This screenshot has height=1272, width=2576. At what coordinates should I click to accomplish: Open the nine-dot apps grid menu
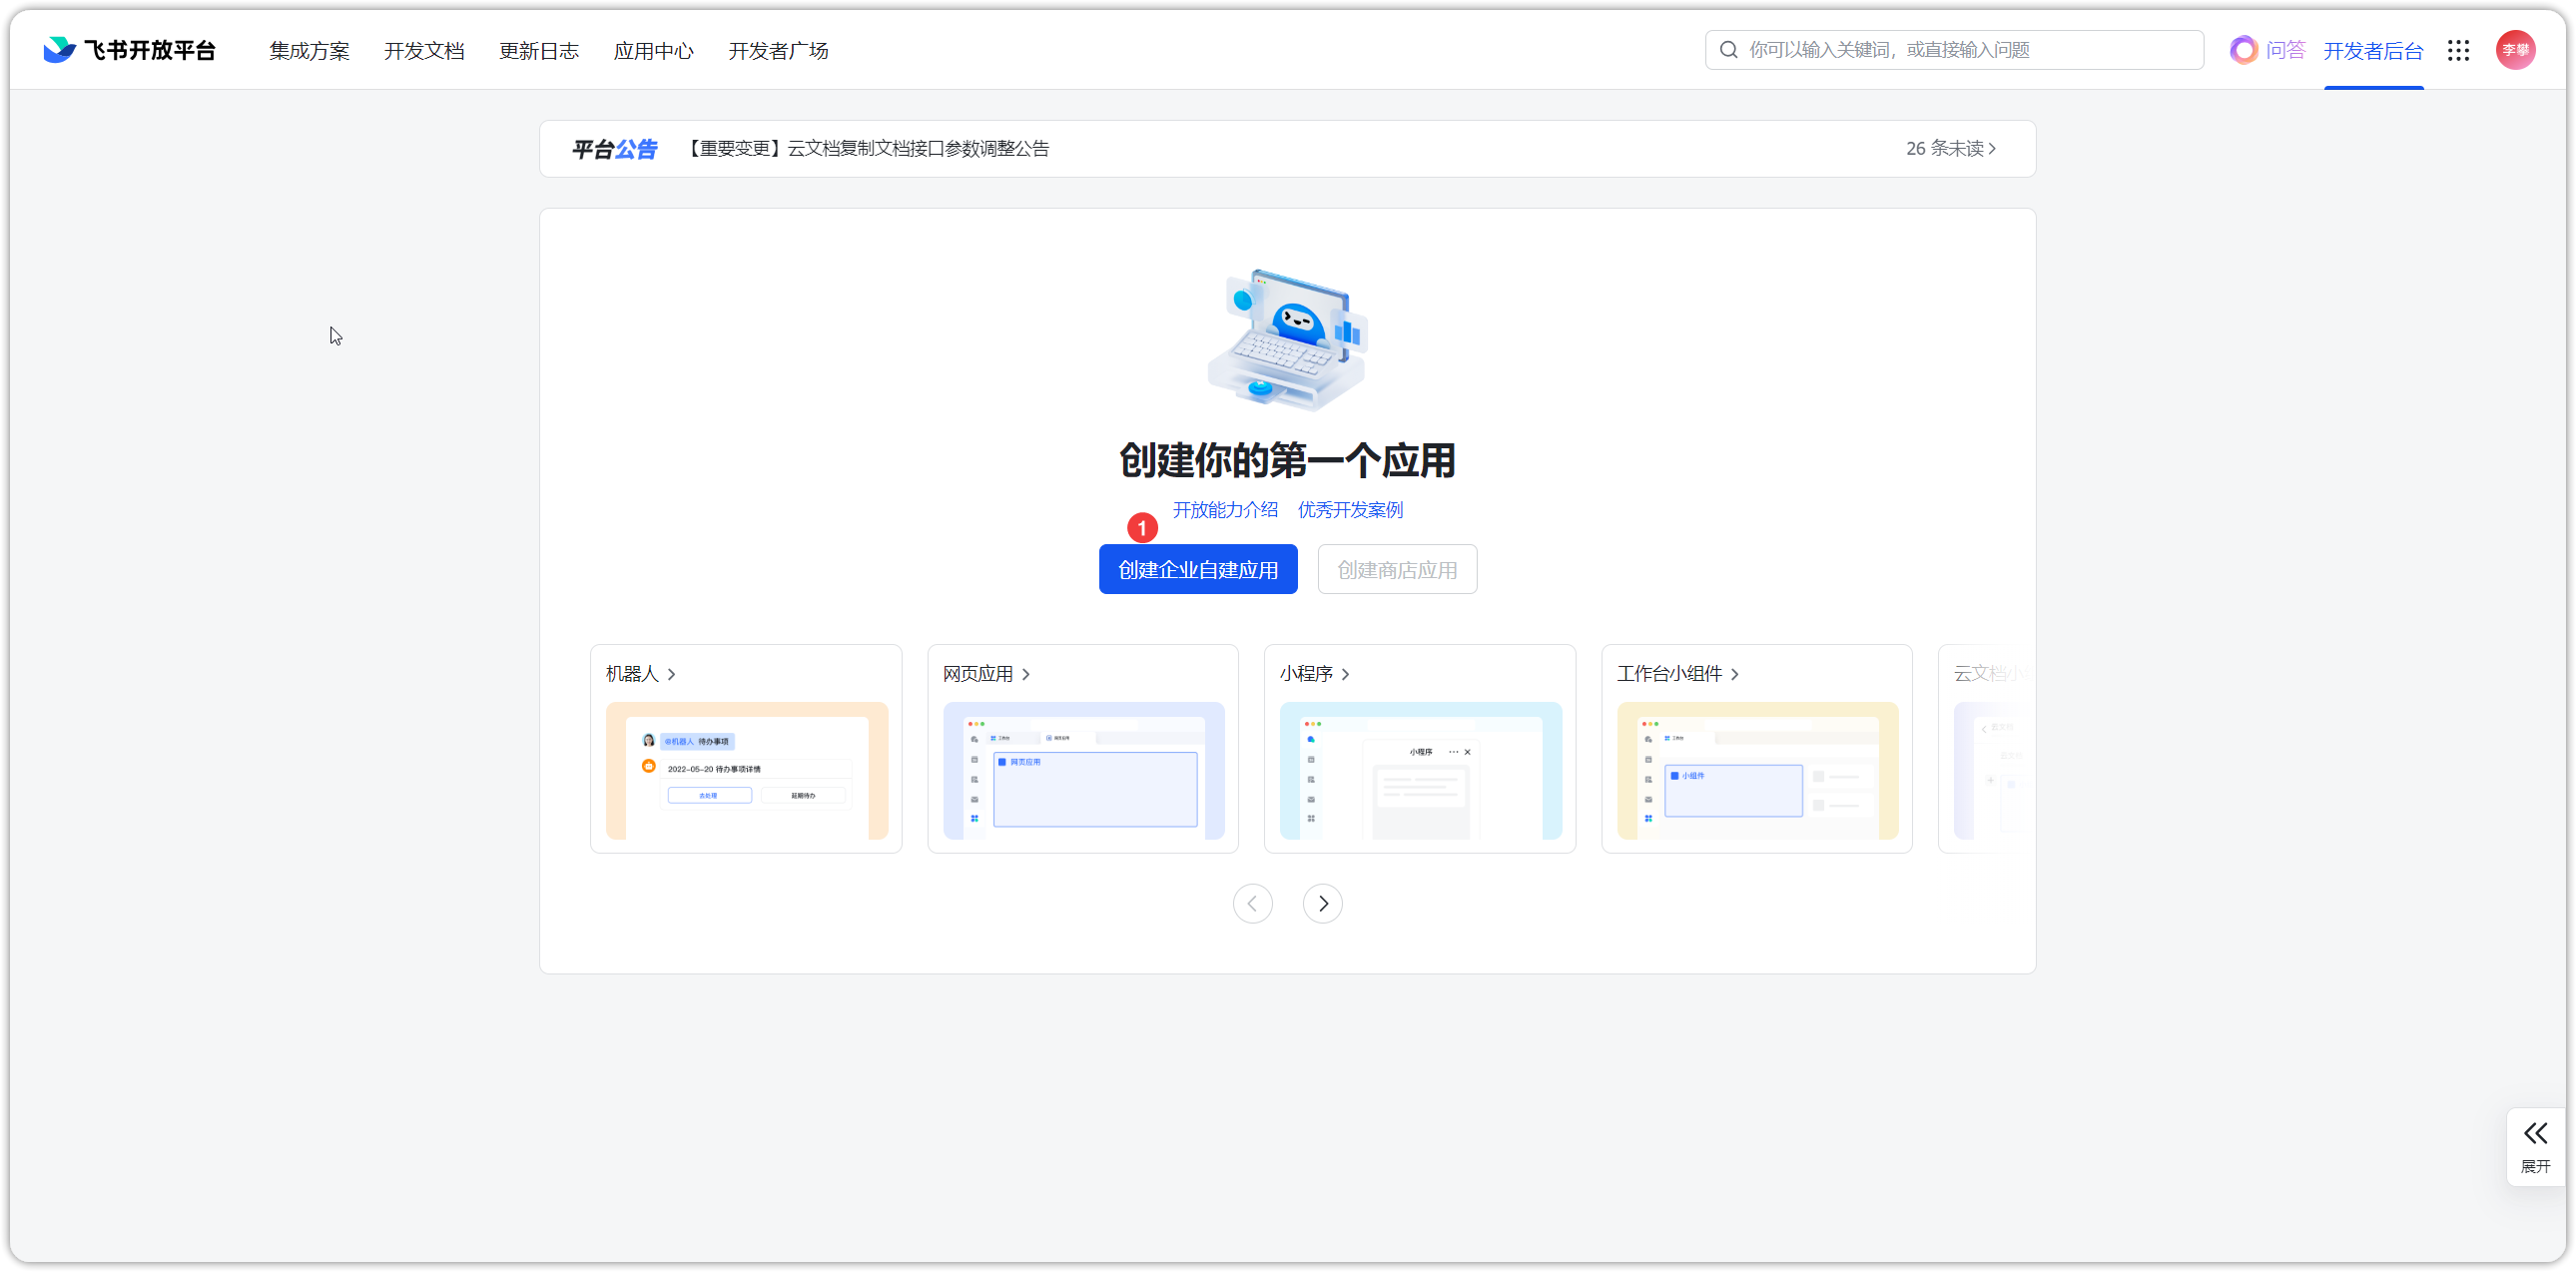click(2459, 50)
